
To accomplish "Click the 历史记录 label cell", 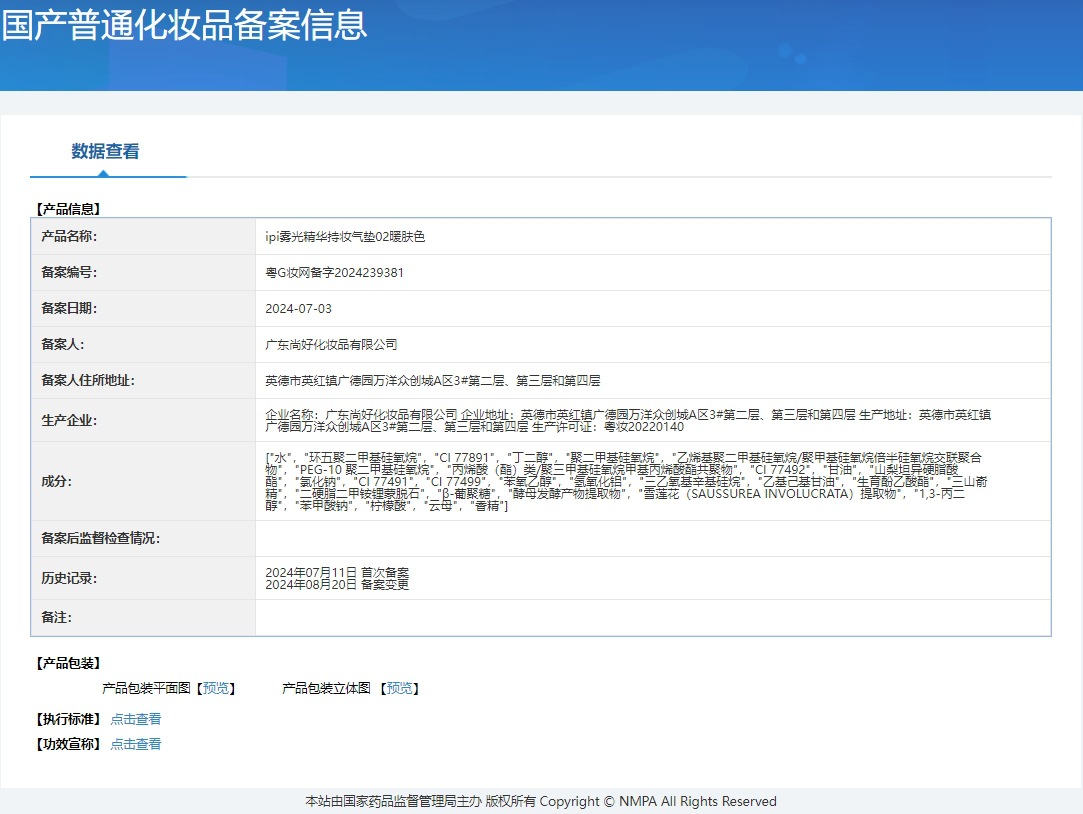I will (x=143, y=578).
